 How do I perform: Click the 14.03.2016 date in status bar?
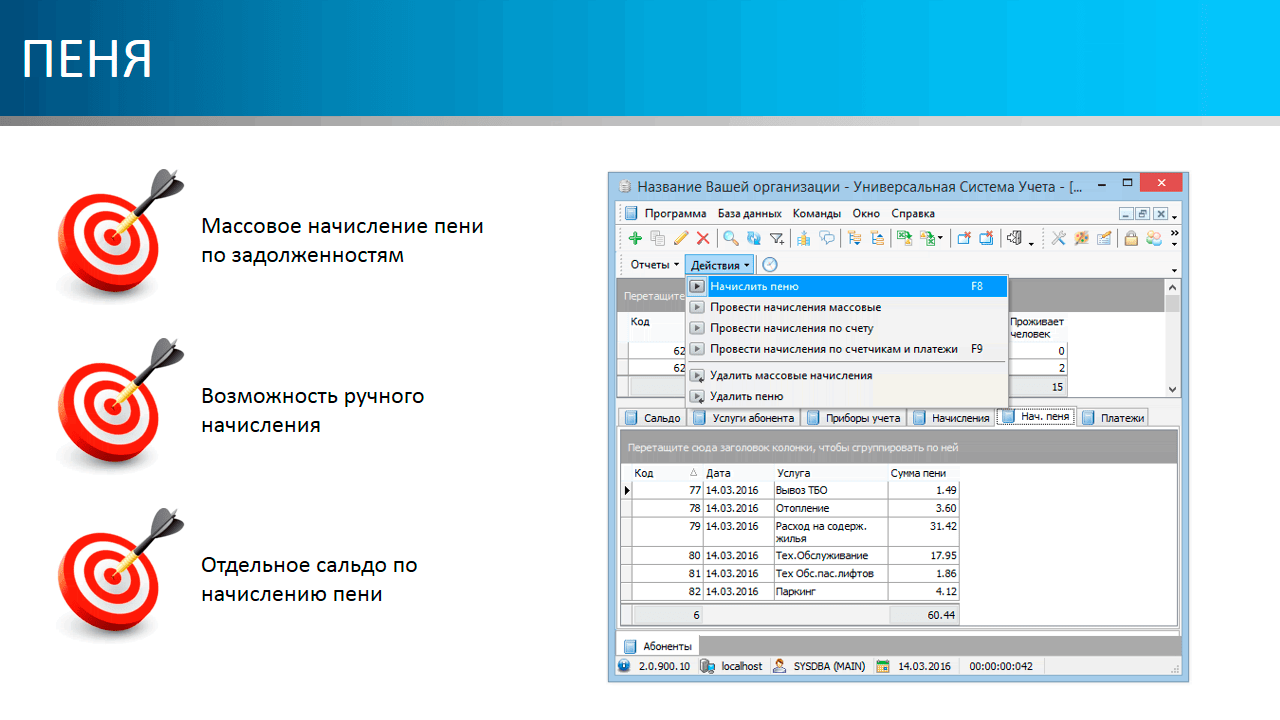923,666
